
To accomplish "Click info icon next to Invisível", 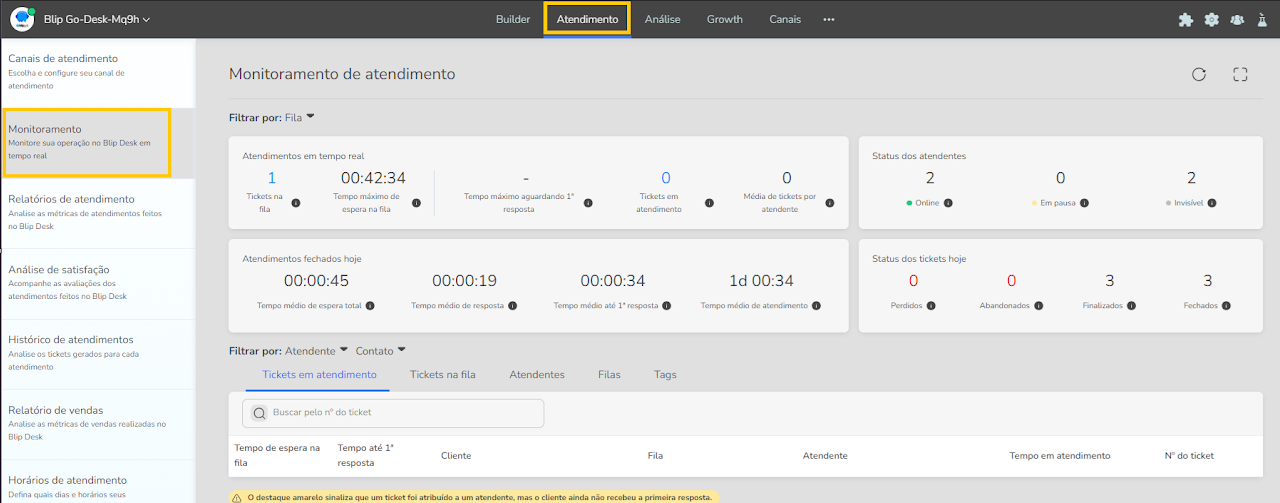I will pyautogui.click(x=1212, y=203).
